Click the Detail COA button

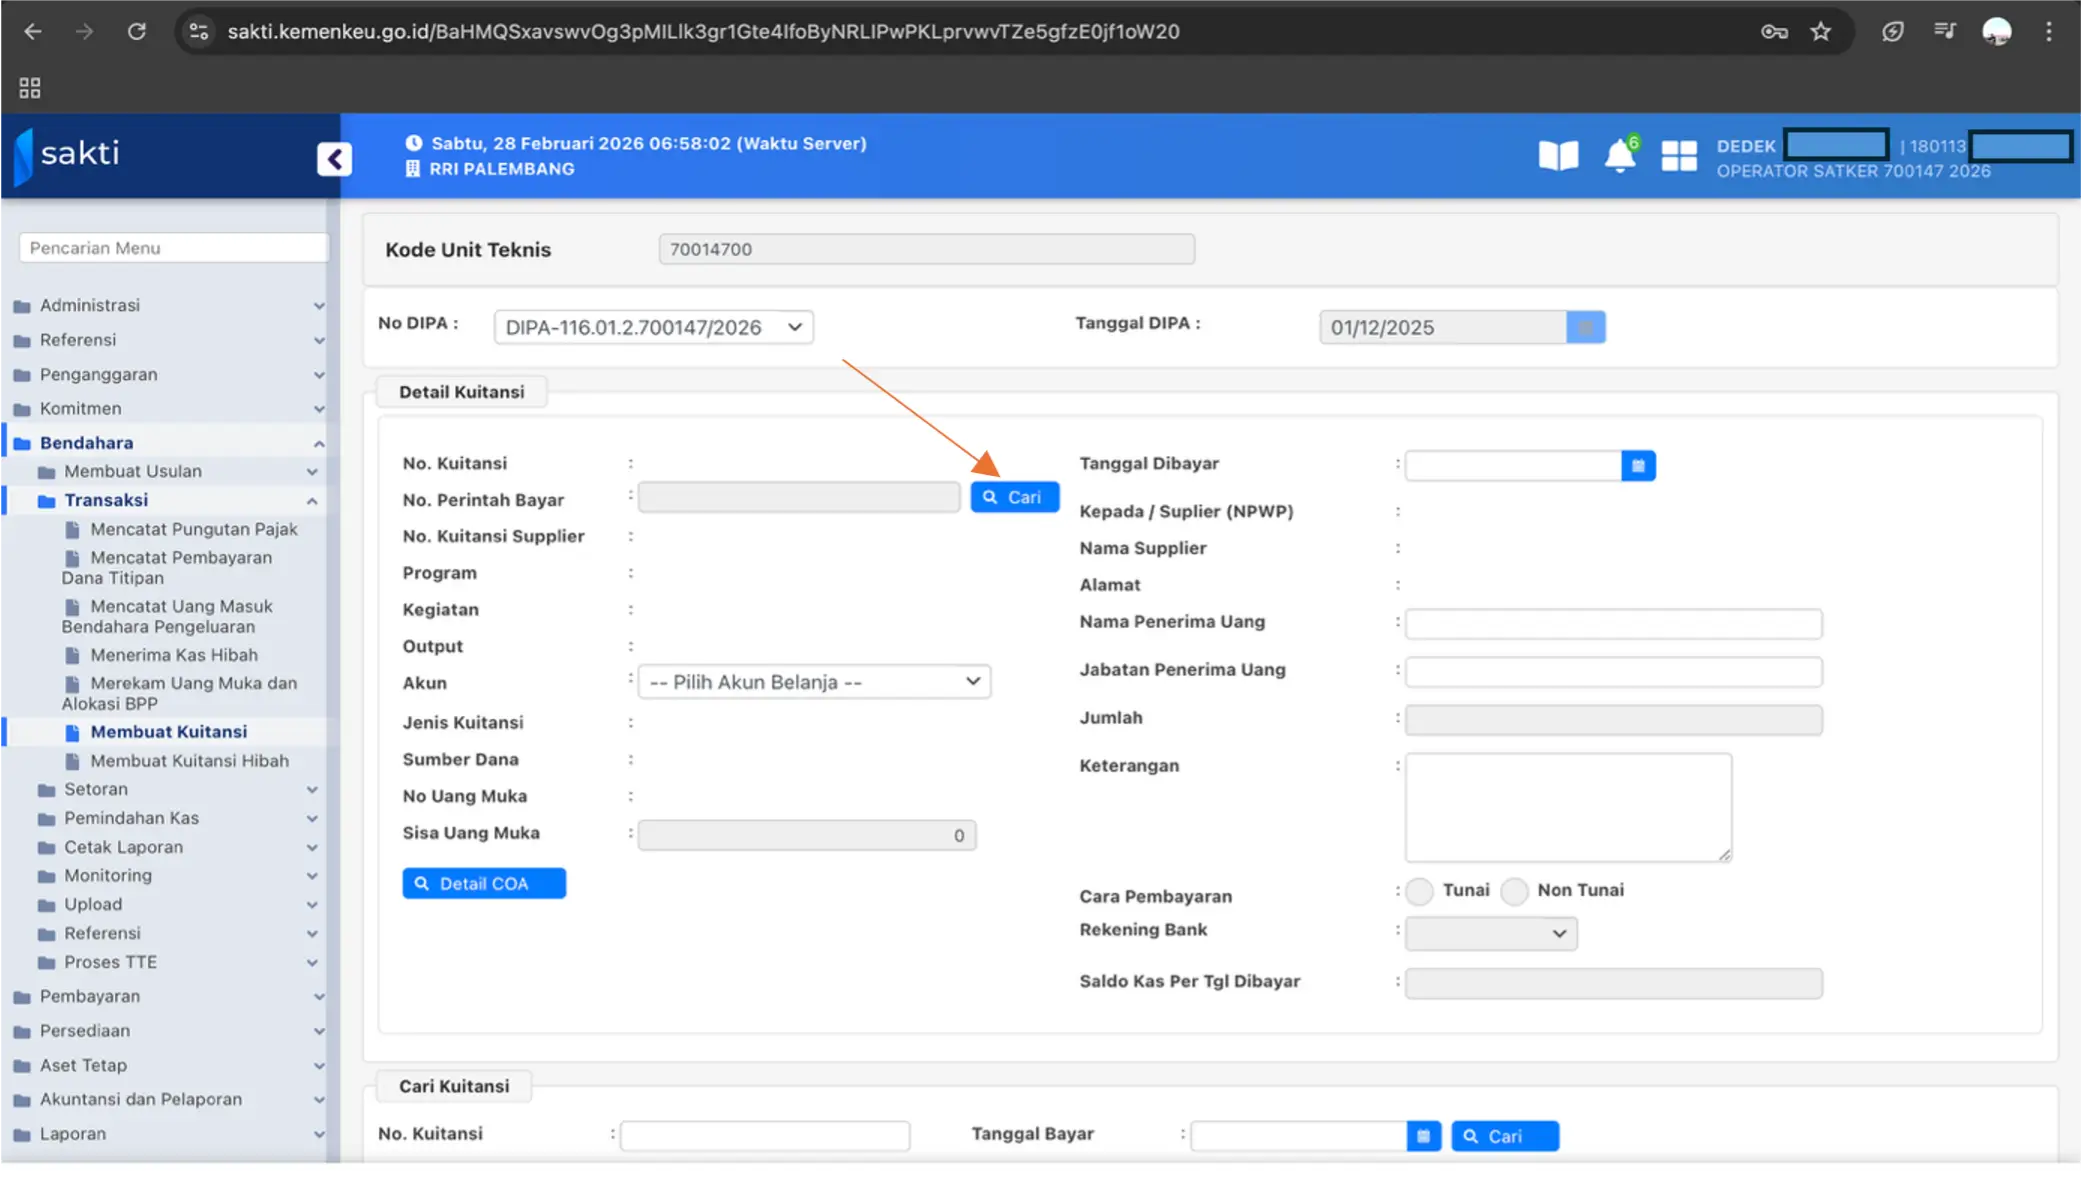point(484,883)
